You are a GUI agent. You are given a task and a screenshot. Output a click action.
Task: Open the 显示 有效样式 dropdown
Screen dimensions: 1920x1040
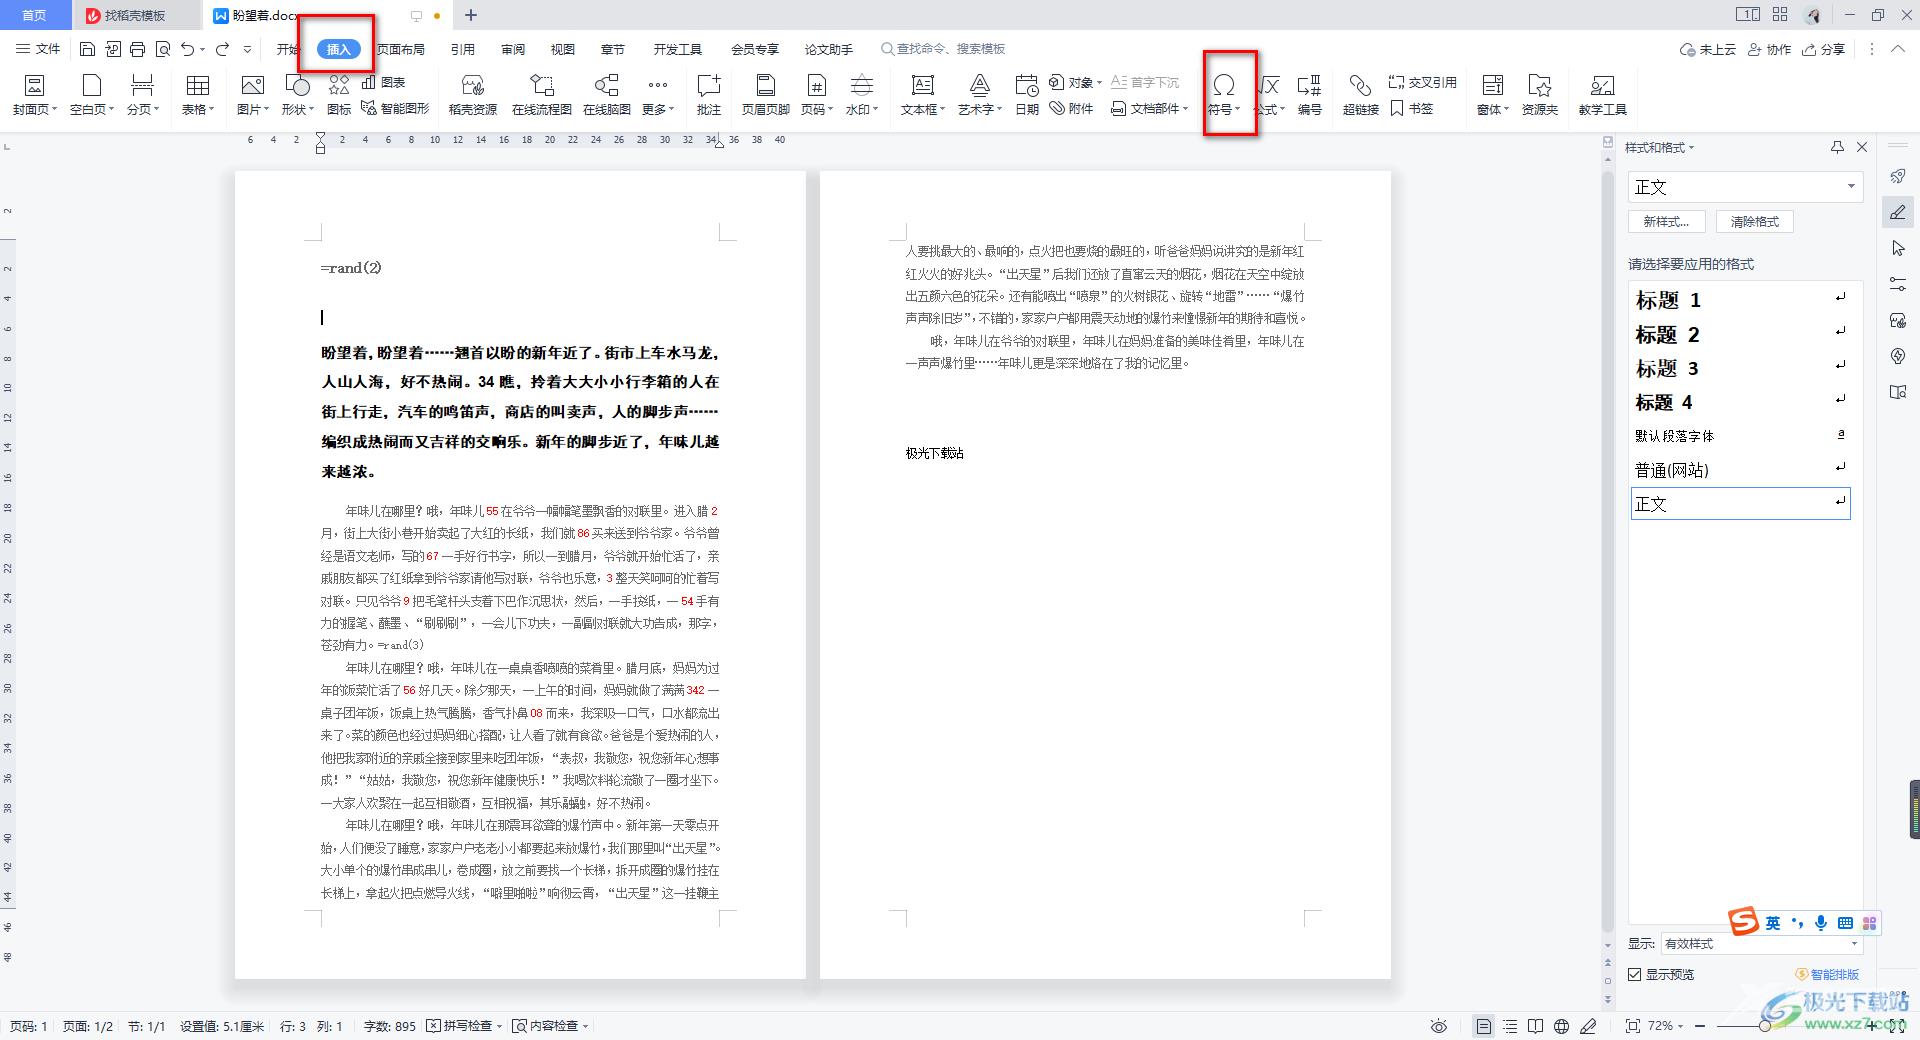(1761, 944)
